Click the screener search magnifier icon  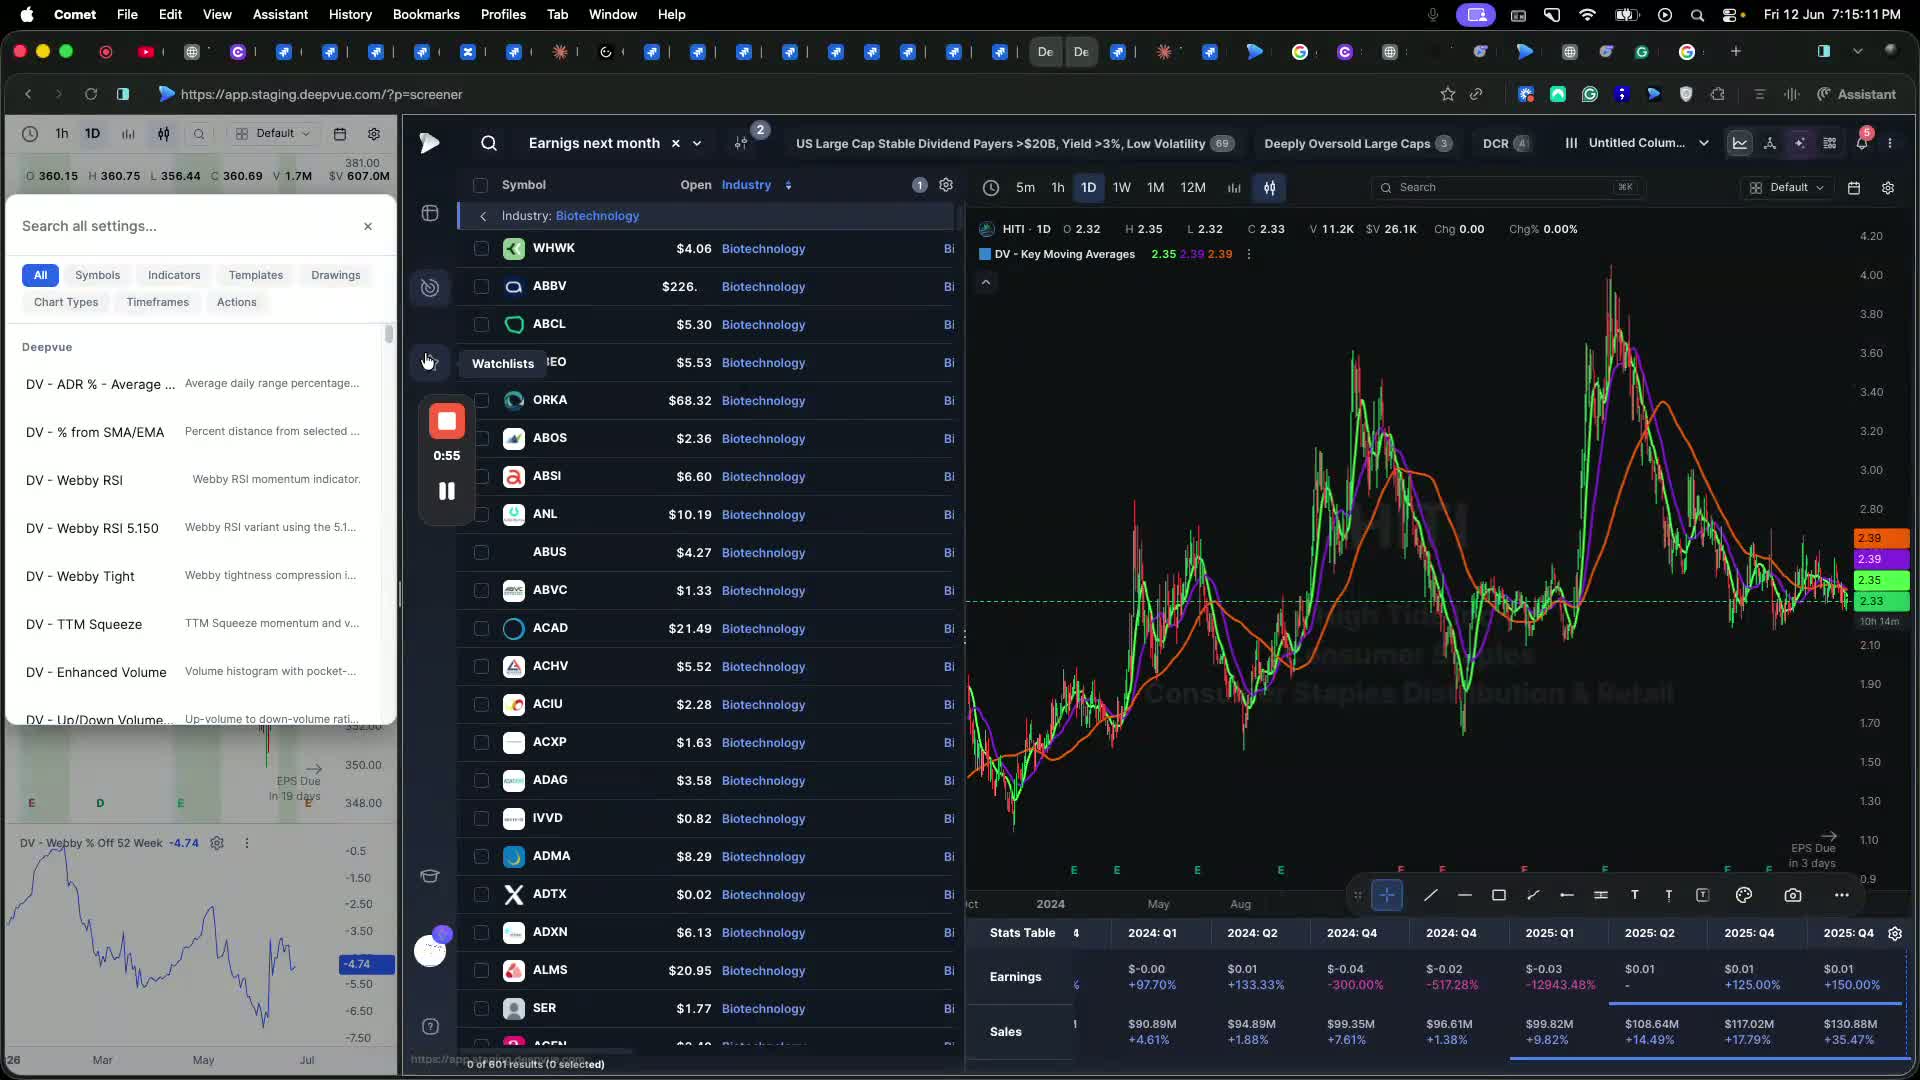tap(489, 143)
